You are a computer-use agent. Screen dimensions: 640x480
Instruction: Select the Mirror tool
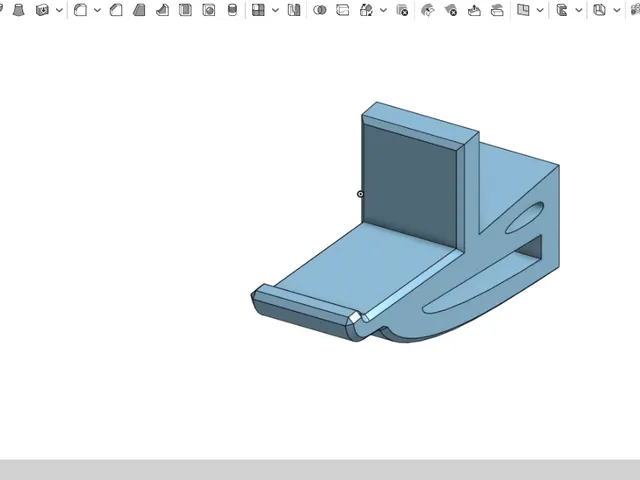pos(294,10)
